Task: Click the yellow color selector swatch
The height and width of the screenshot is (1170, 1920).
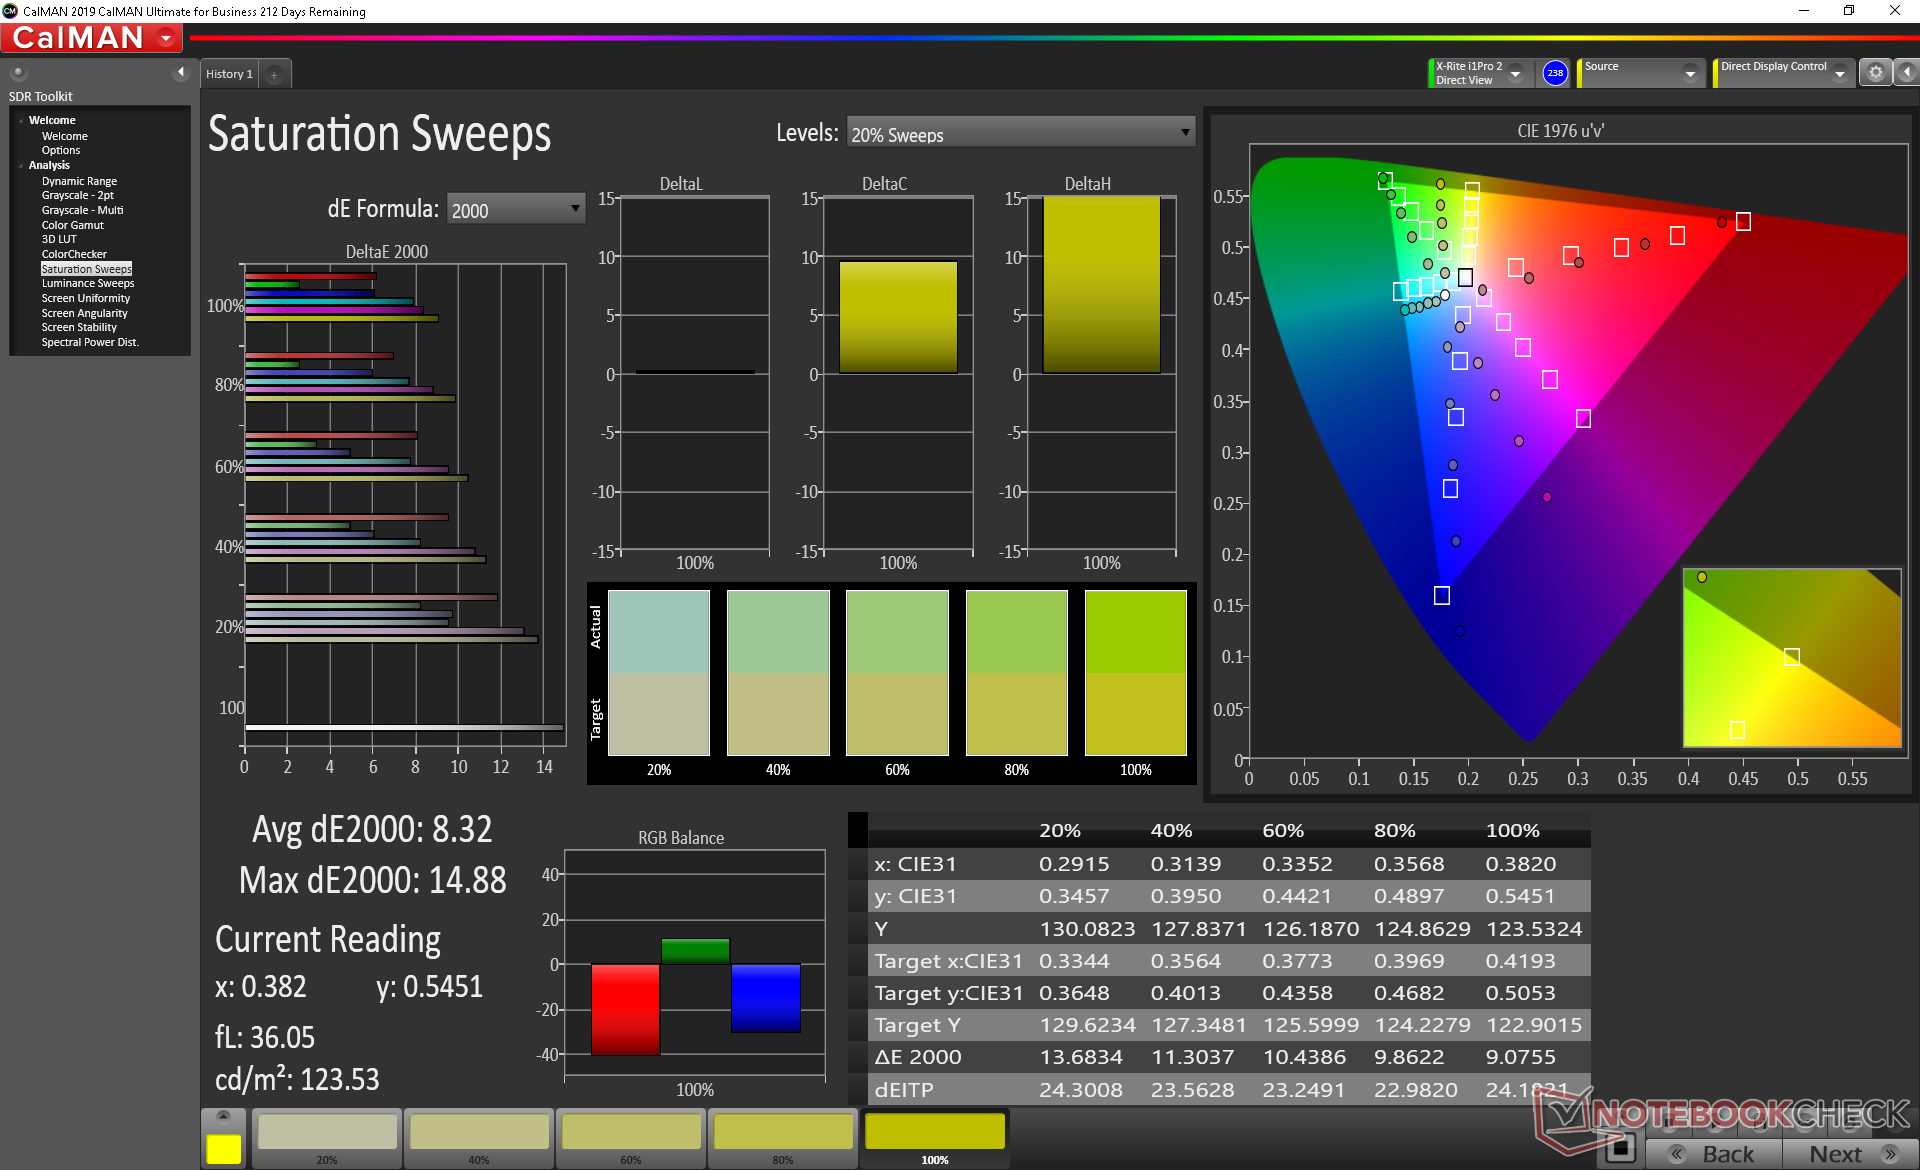Action: 223,1148
